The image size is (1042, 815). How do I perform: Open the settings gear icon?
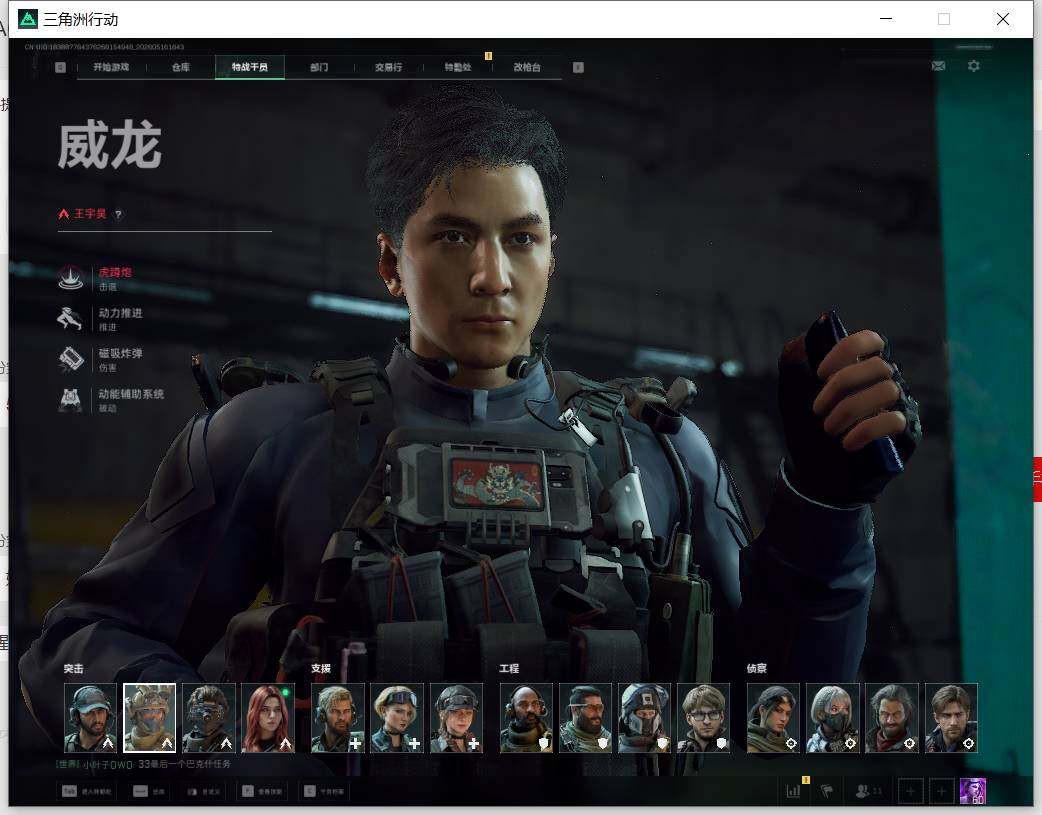click(974, 66)
